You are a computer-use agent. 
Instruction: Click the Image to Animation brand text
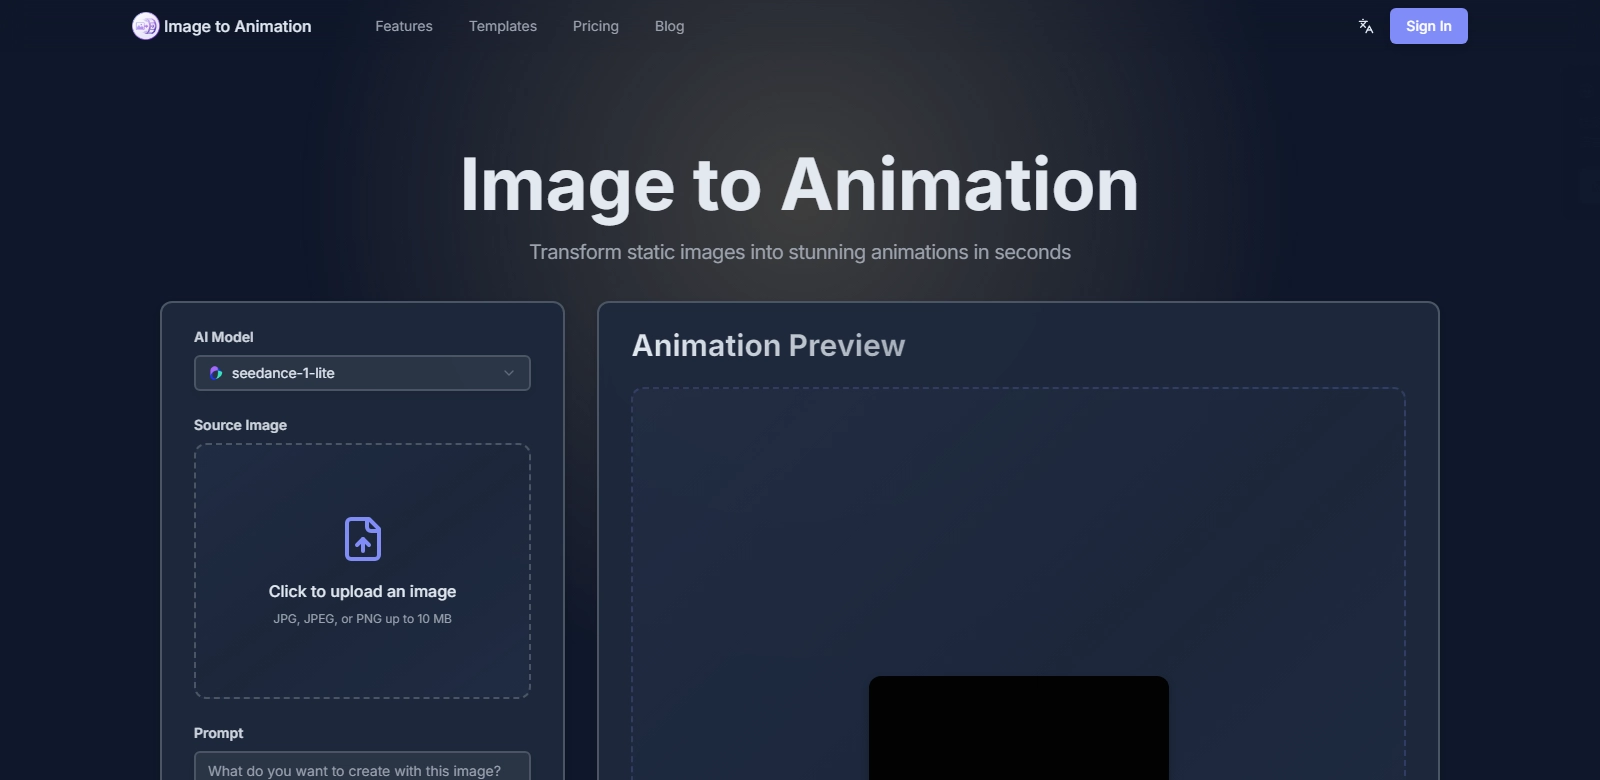[238, 26]
